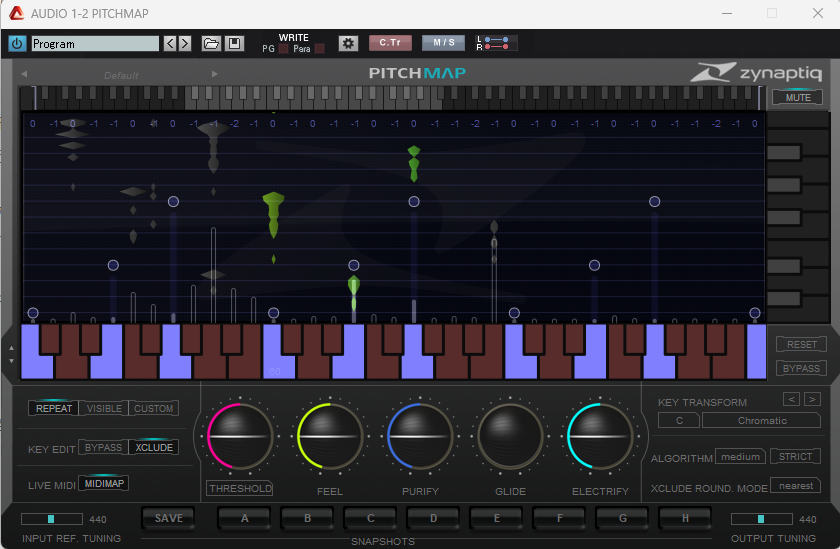This screenshot has width=840, height=549.
Task: Click the PURIFY knob
Action: pyautogui.click(x=420, y=436)
